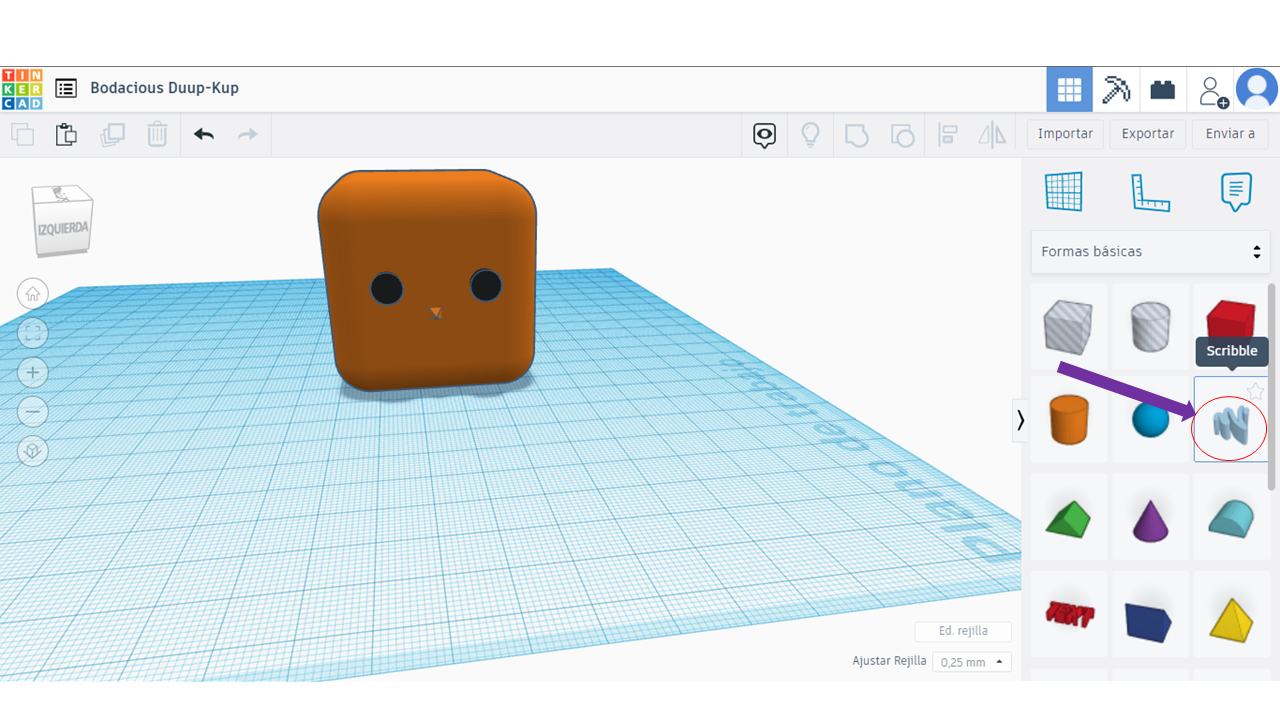Toggle show all lightbulb icon

811,135
